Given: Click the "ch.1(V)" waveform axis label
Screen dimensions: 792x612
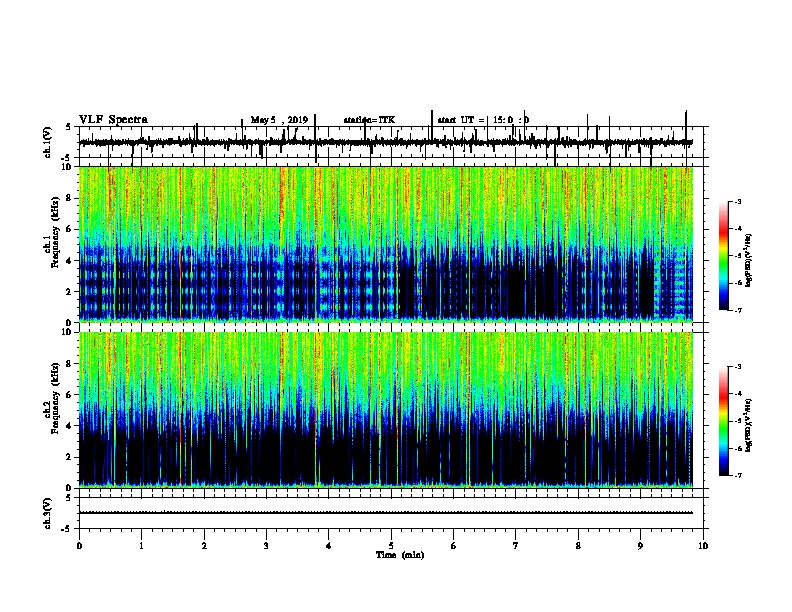Looking at the screenshot, I should click(48, 142).
